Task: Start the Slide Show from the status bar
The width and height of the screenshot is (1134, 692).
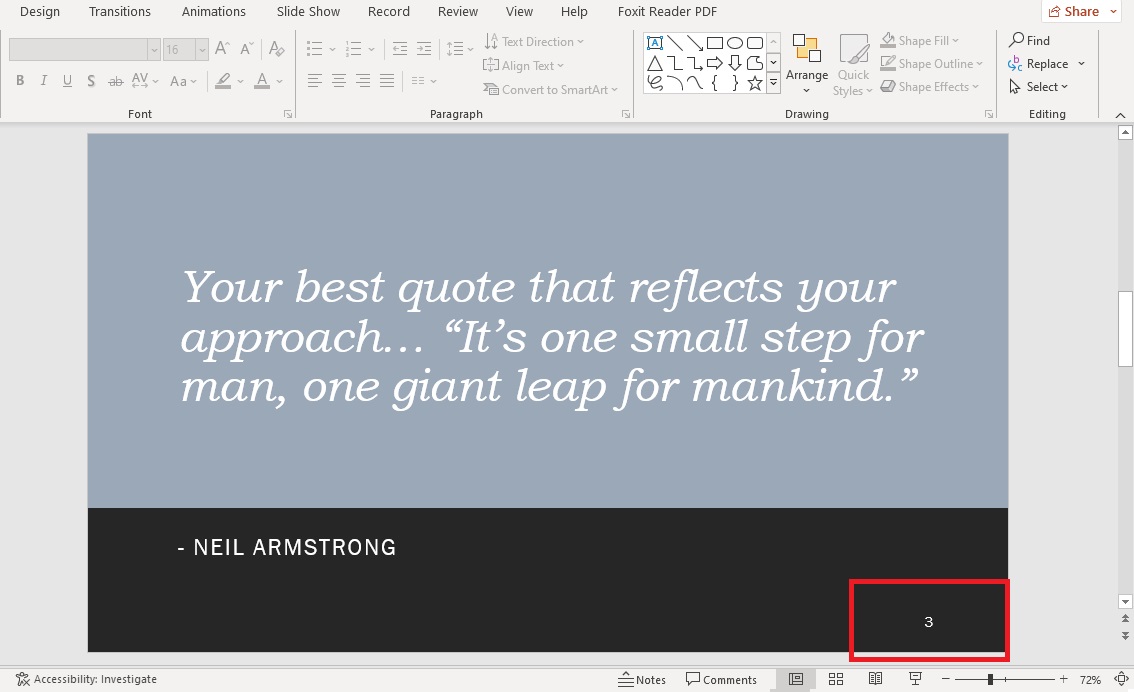Action: coord(915,679)
